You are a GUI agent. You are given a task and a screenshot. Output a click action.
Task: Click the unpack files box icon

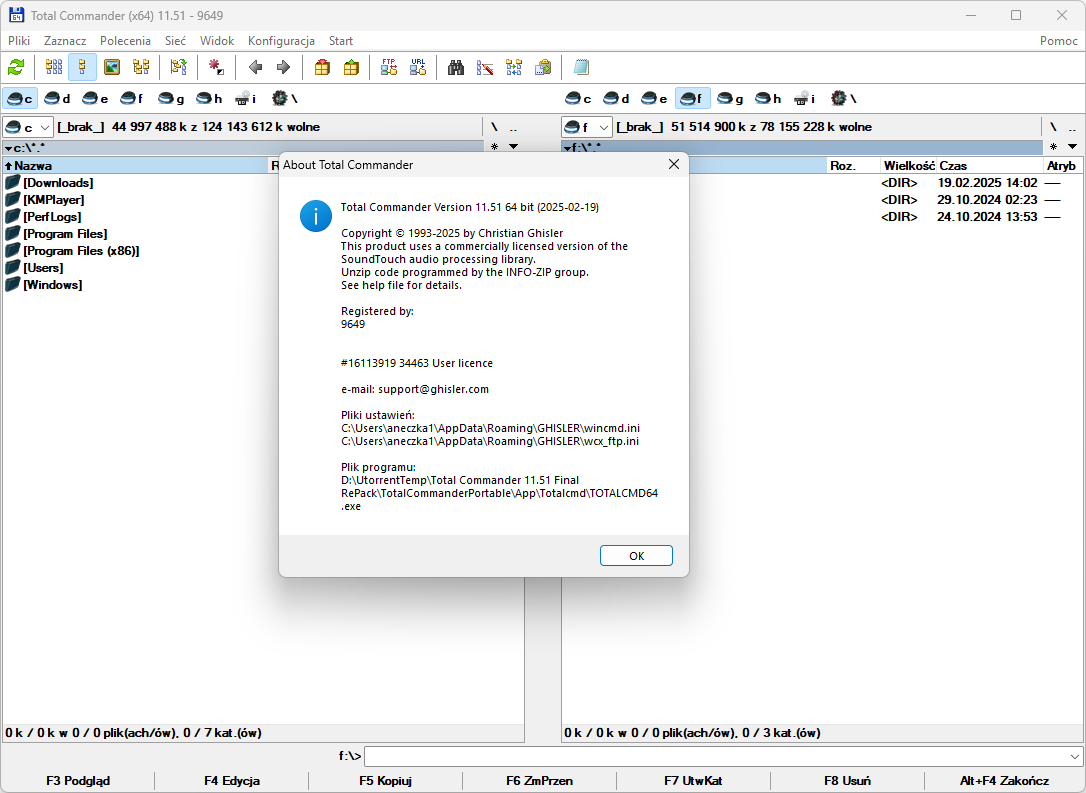point(351,67)
